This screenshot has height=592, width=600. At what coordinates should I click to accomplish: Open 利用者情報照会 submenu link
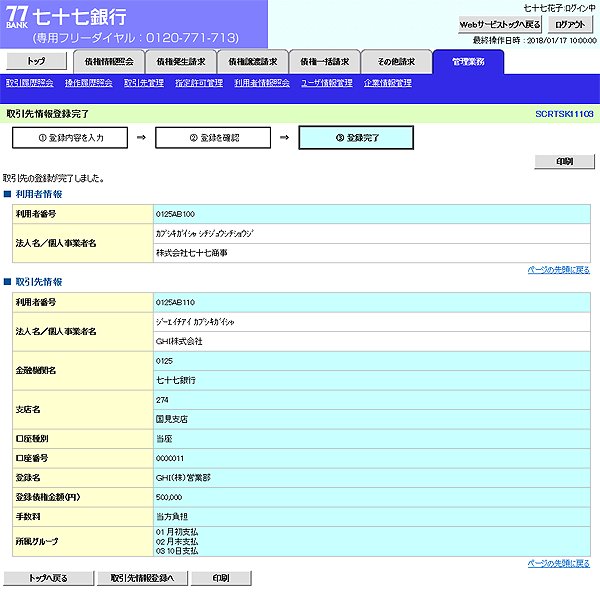[x=262, y=83]
